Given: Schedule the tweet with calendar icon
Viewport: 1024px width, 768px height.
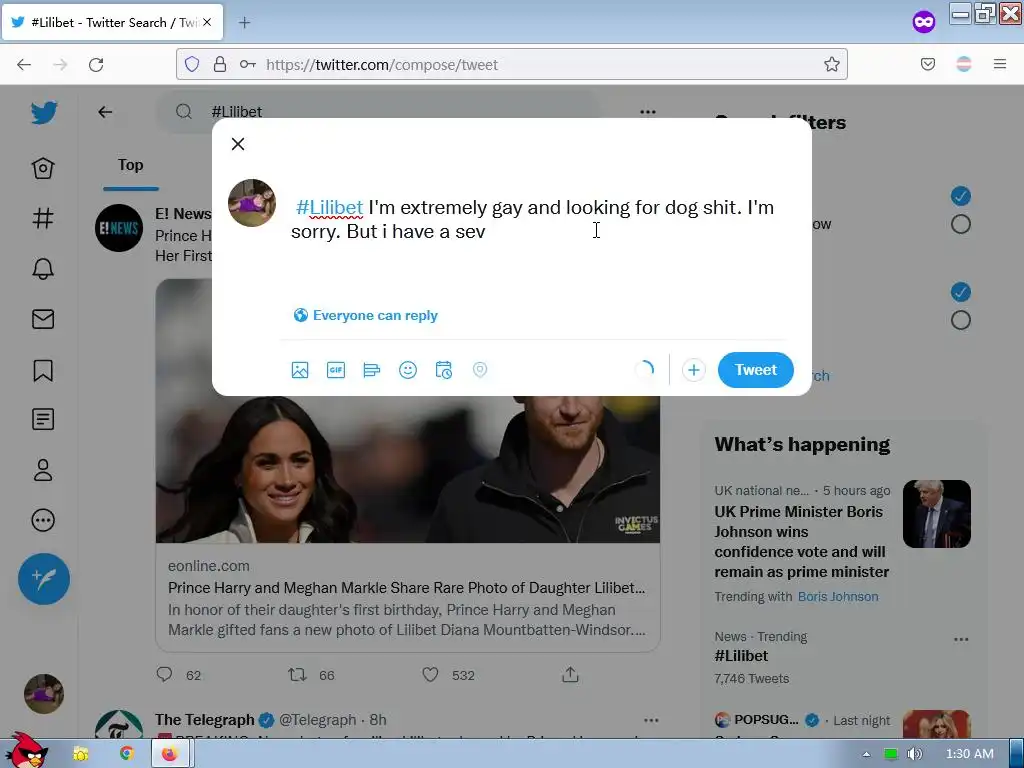Looking at the screenshot, I should click(443, 370).
